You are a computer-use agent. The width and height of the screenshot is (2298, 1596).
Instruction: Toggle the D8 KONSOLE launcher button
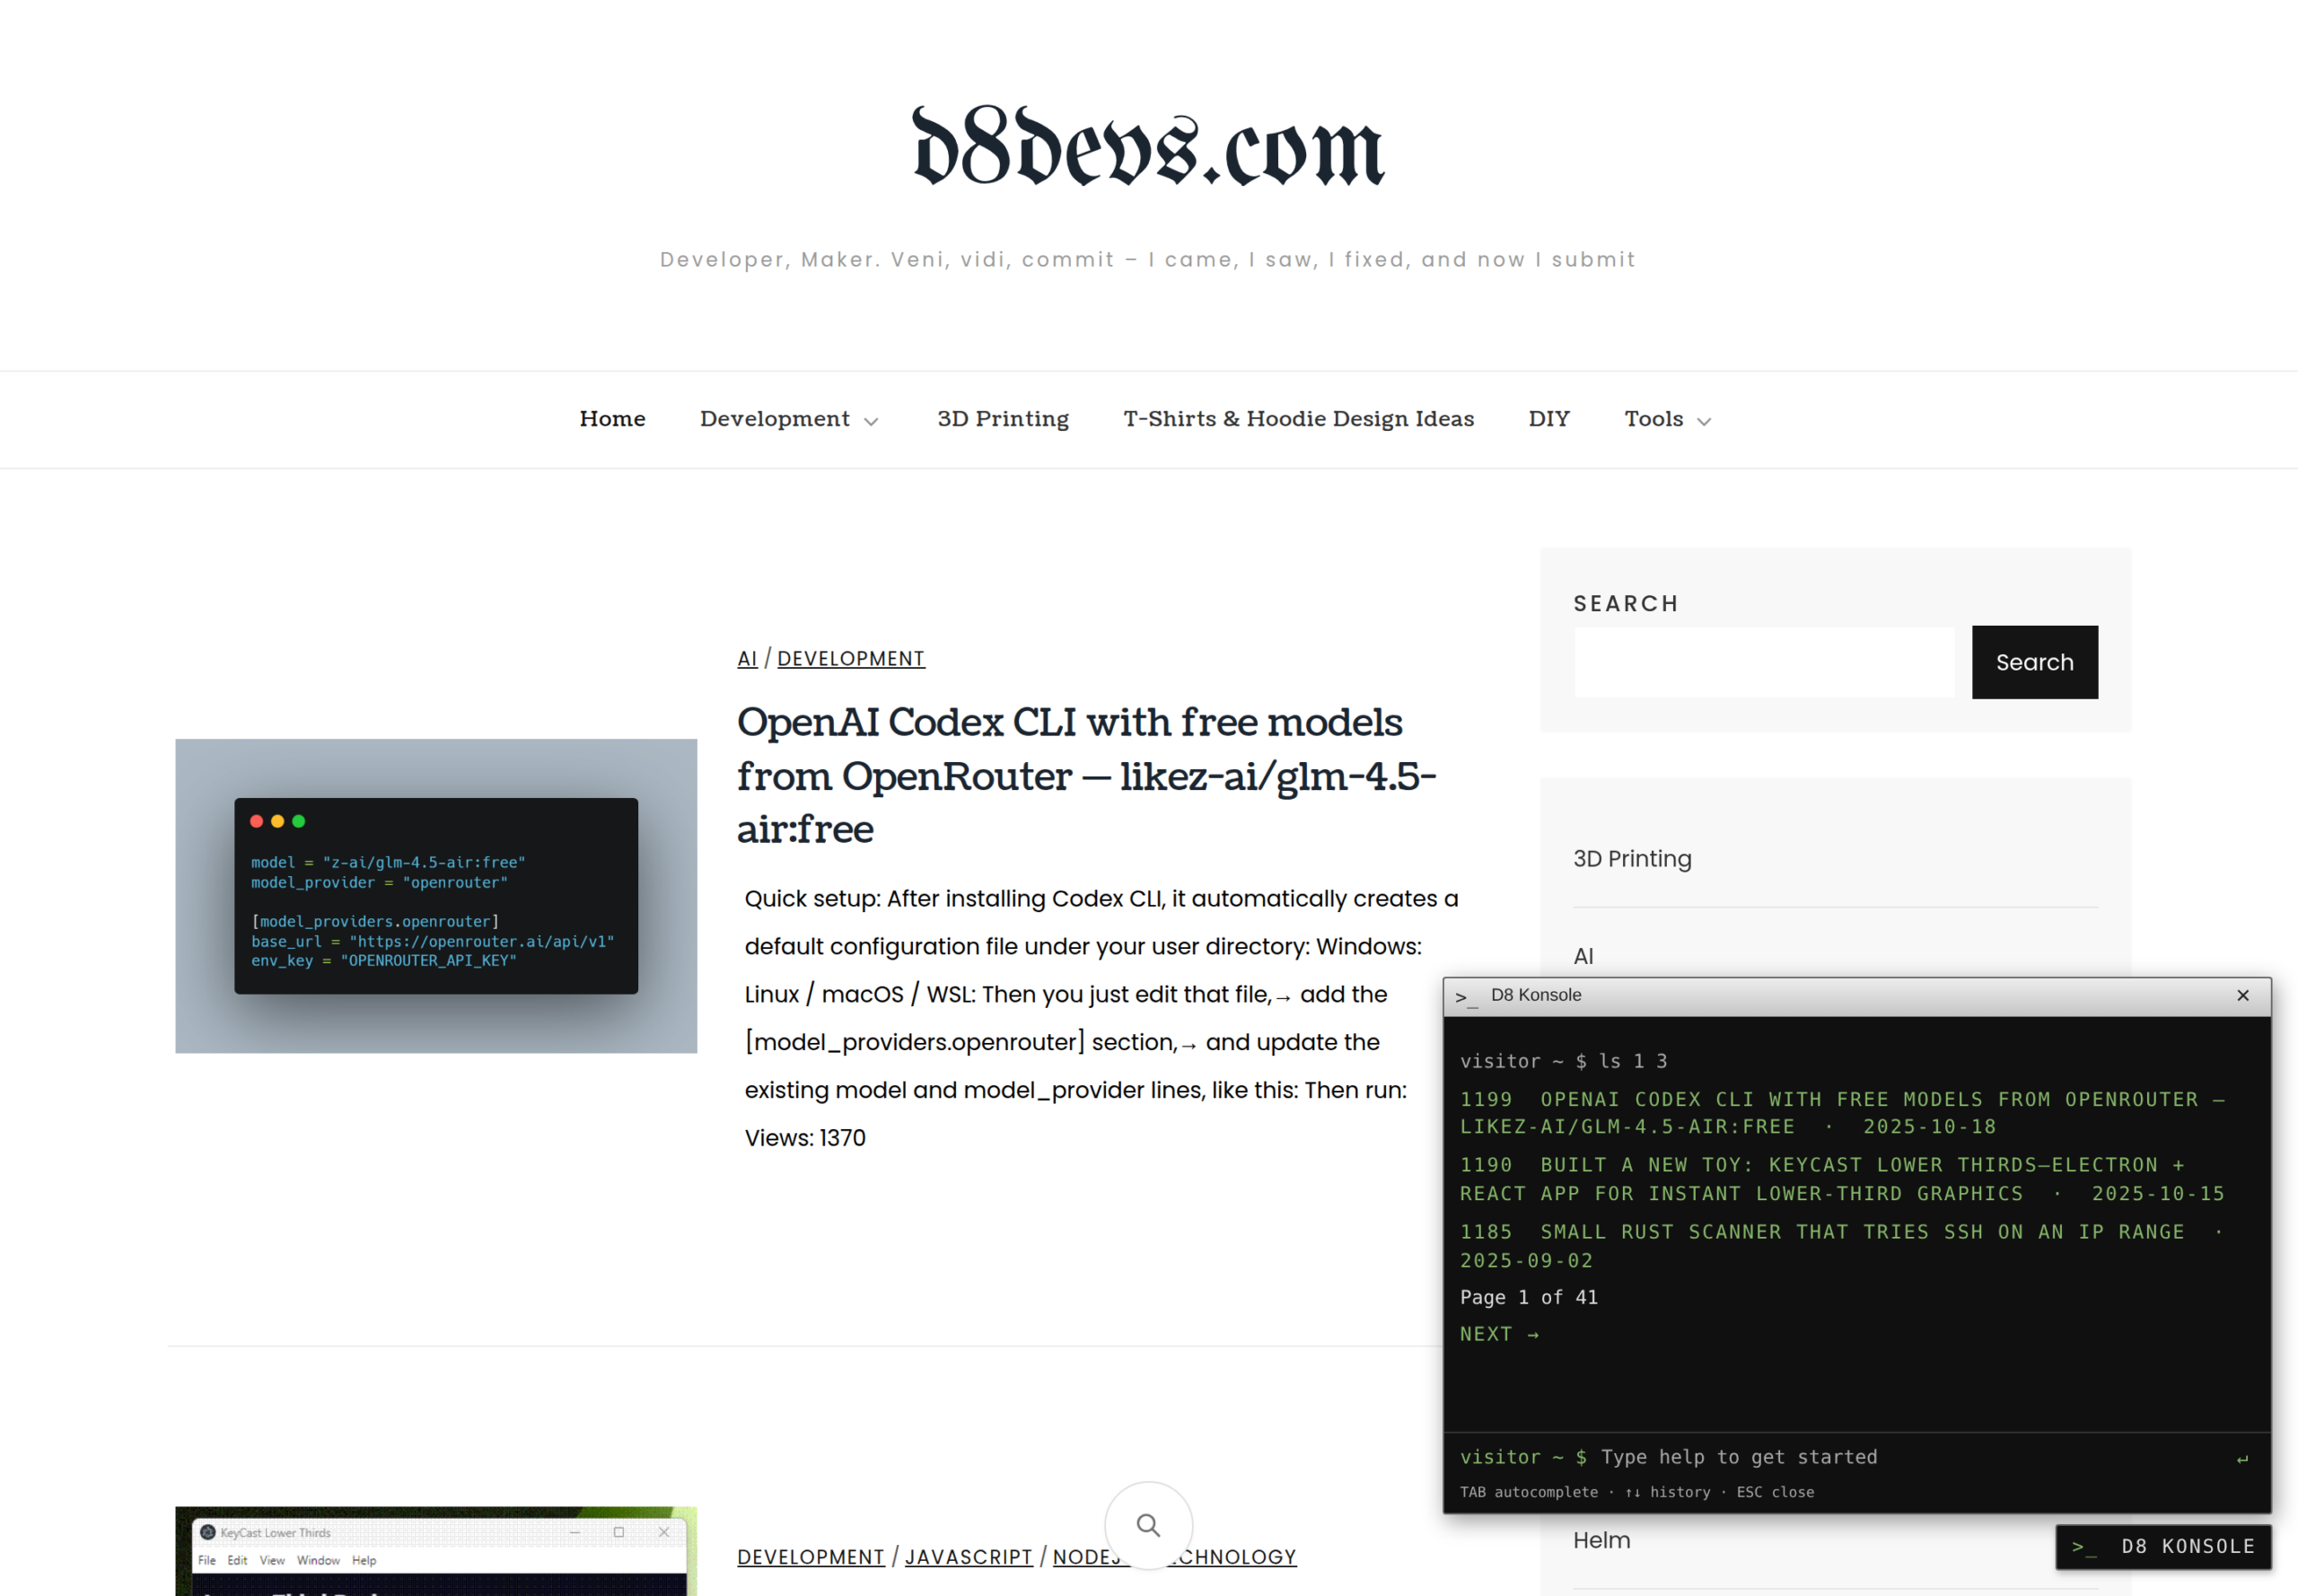pyautogui.click(x=2163, y=1546)
